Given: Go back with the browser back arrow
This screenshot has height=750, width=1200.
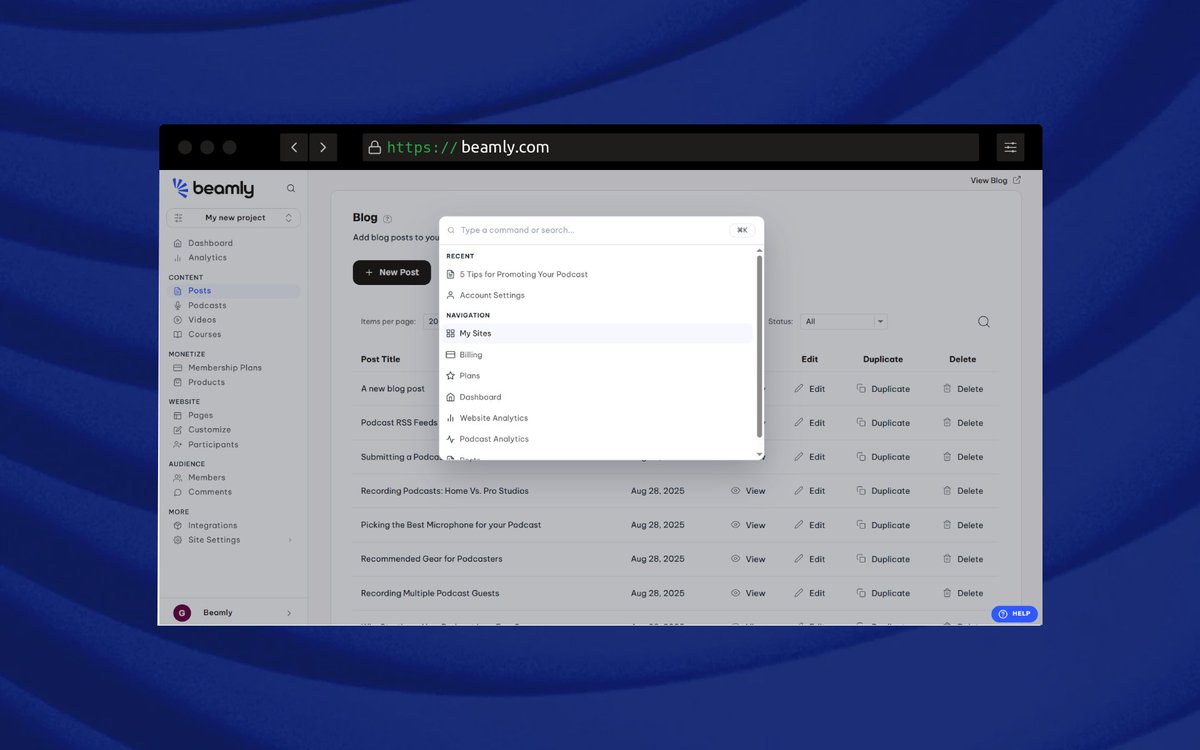Looking at the screenshot, I should click(294, 147).
